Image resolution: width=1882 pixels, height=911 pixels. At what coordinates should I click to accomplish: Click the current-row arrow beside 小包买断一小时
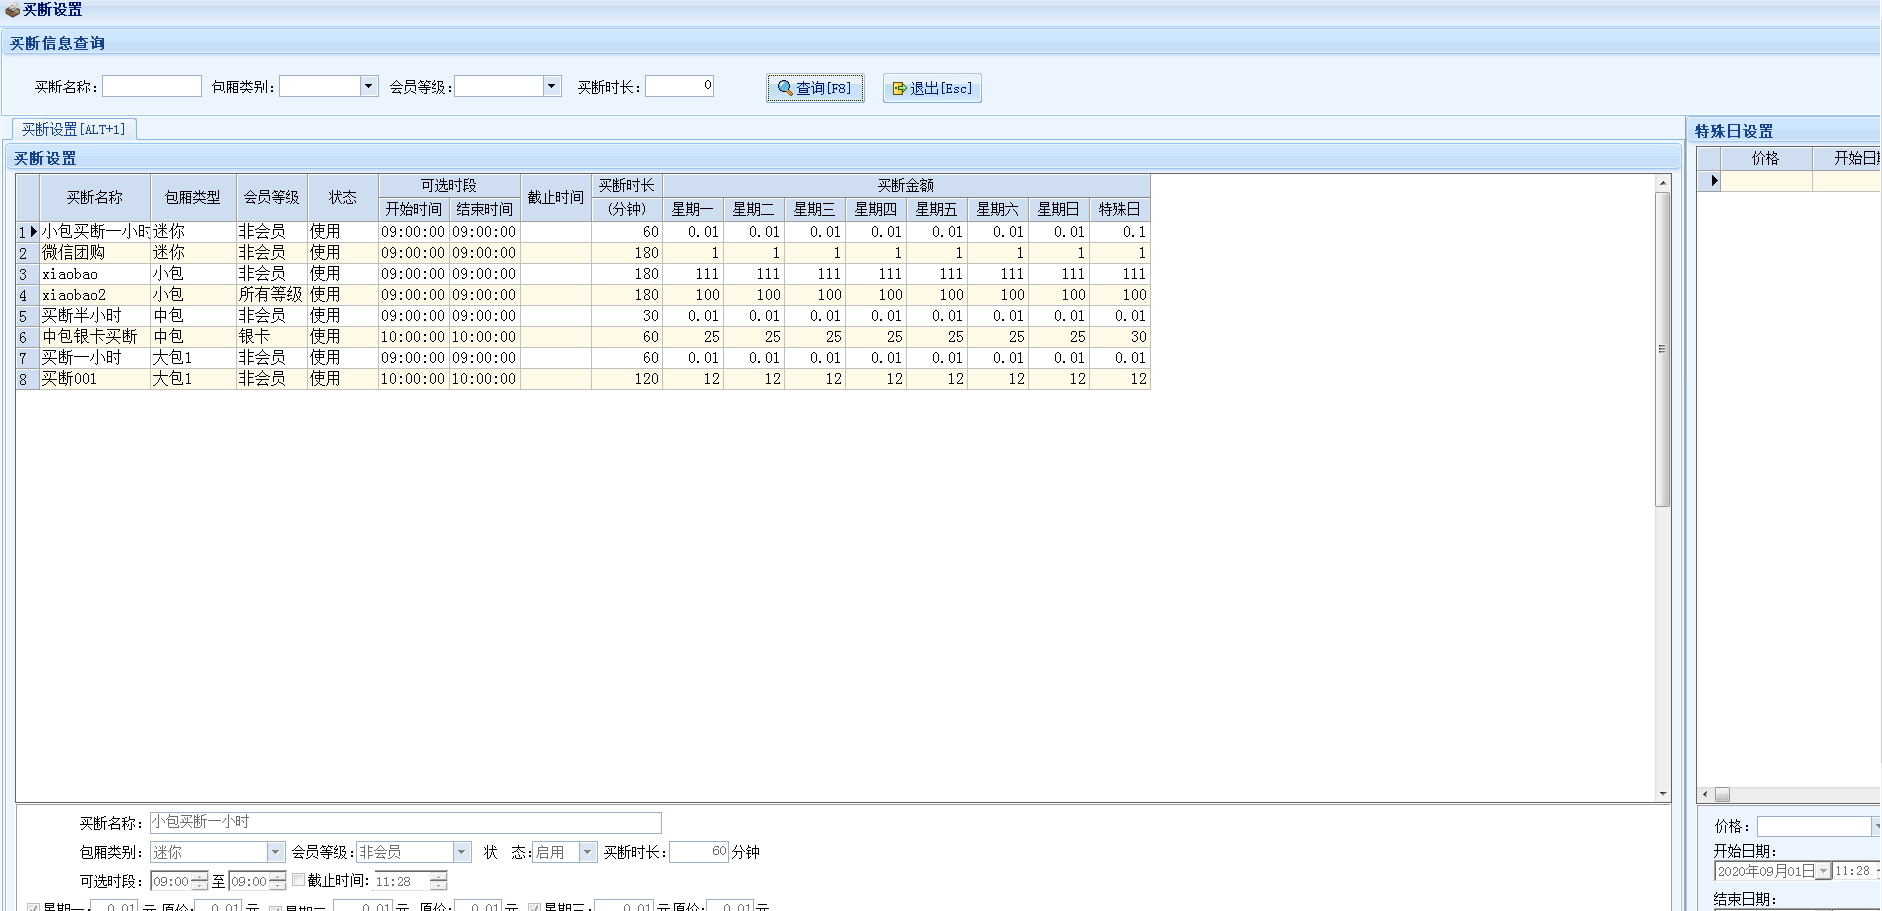pyautogui.click(x=33, y=232)
